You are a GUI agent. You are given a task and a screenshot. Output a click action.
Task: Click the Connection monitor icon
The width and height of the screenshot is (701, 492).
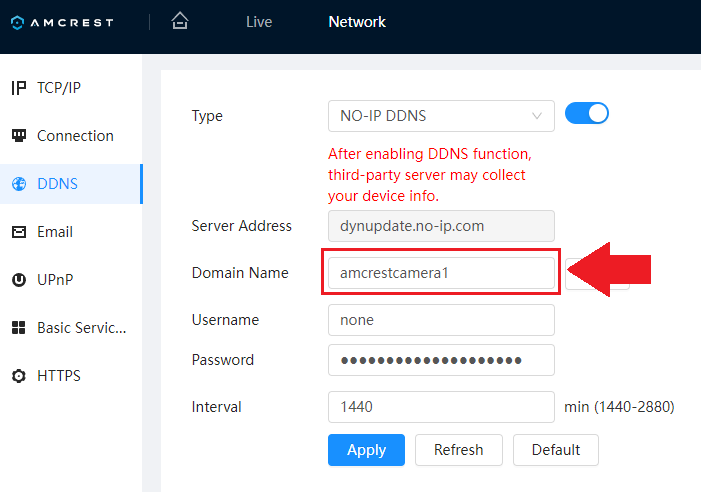pos(18,136)
